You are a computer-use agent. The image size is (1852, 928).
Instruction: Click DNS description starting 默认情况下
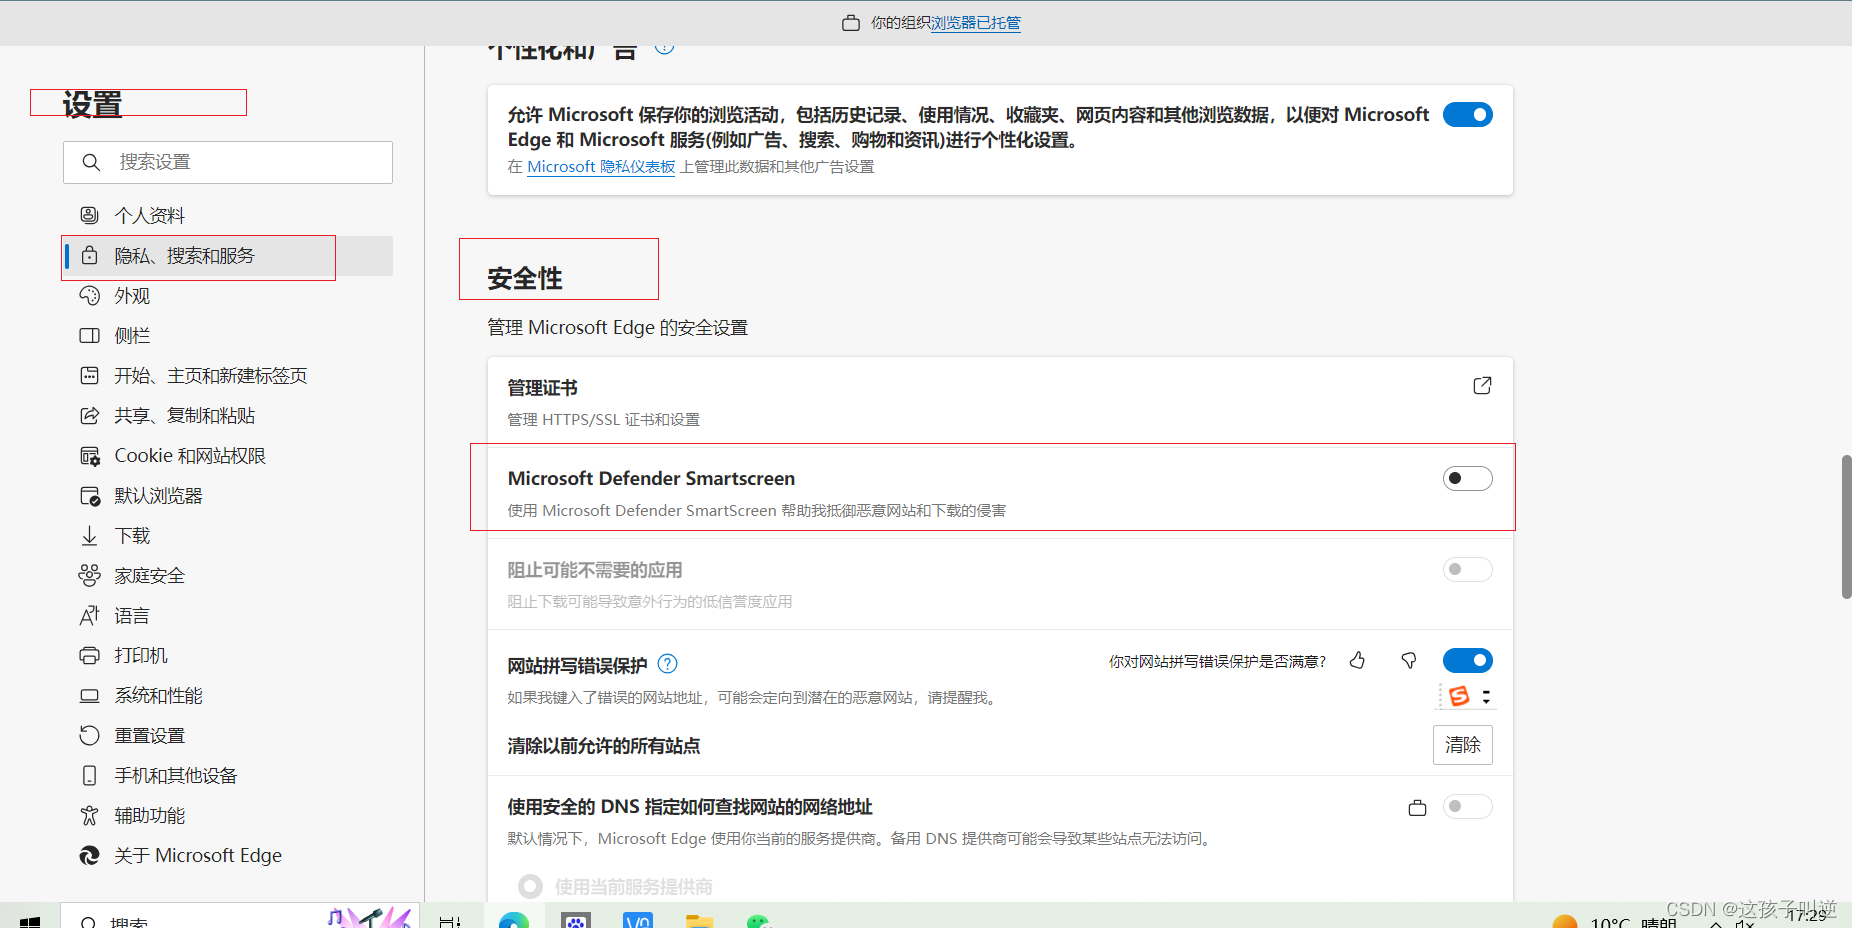861,839
